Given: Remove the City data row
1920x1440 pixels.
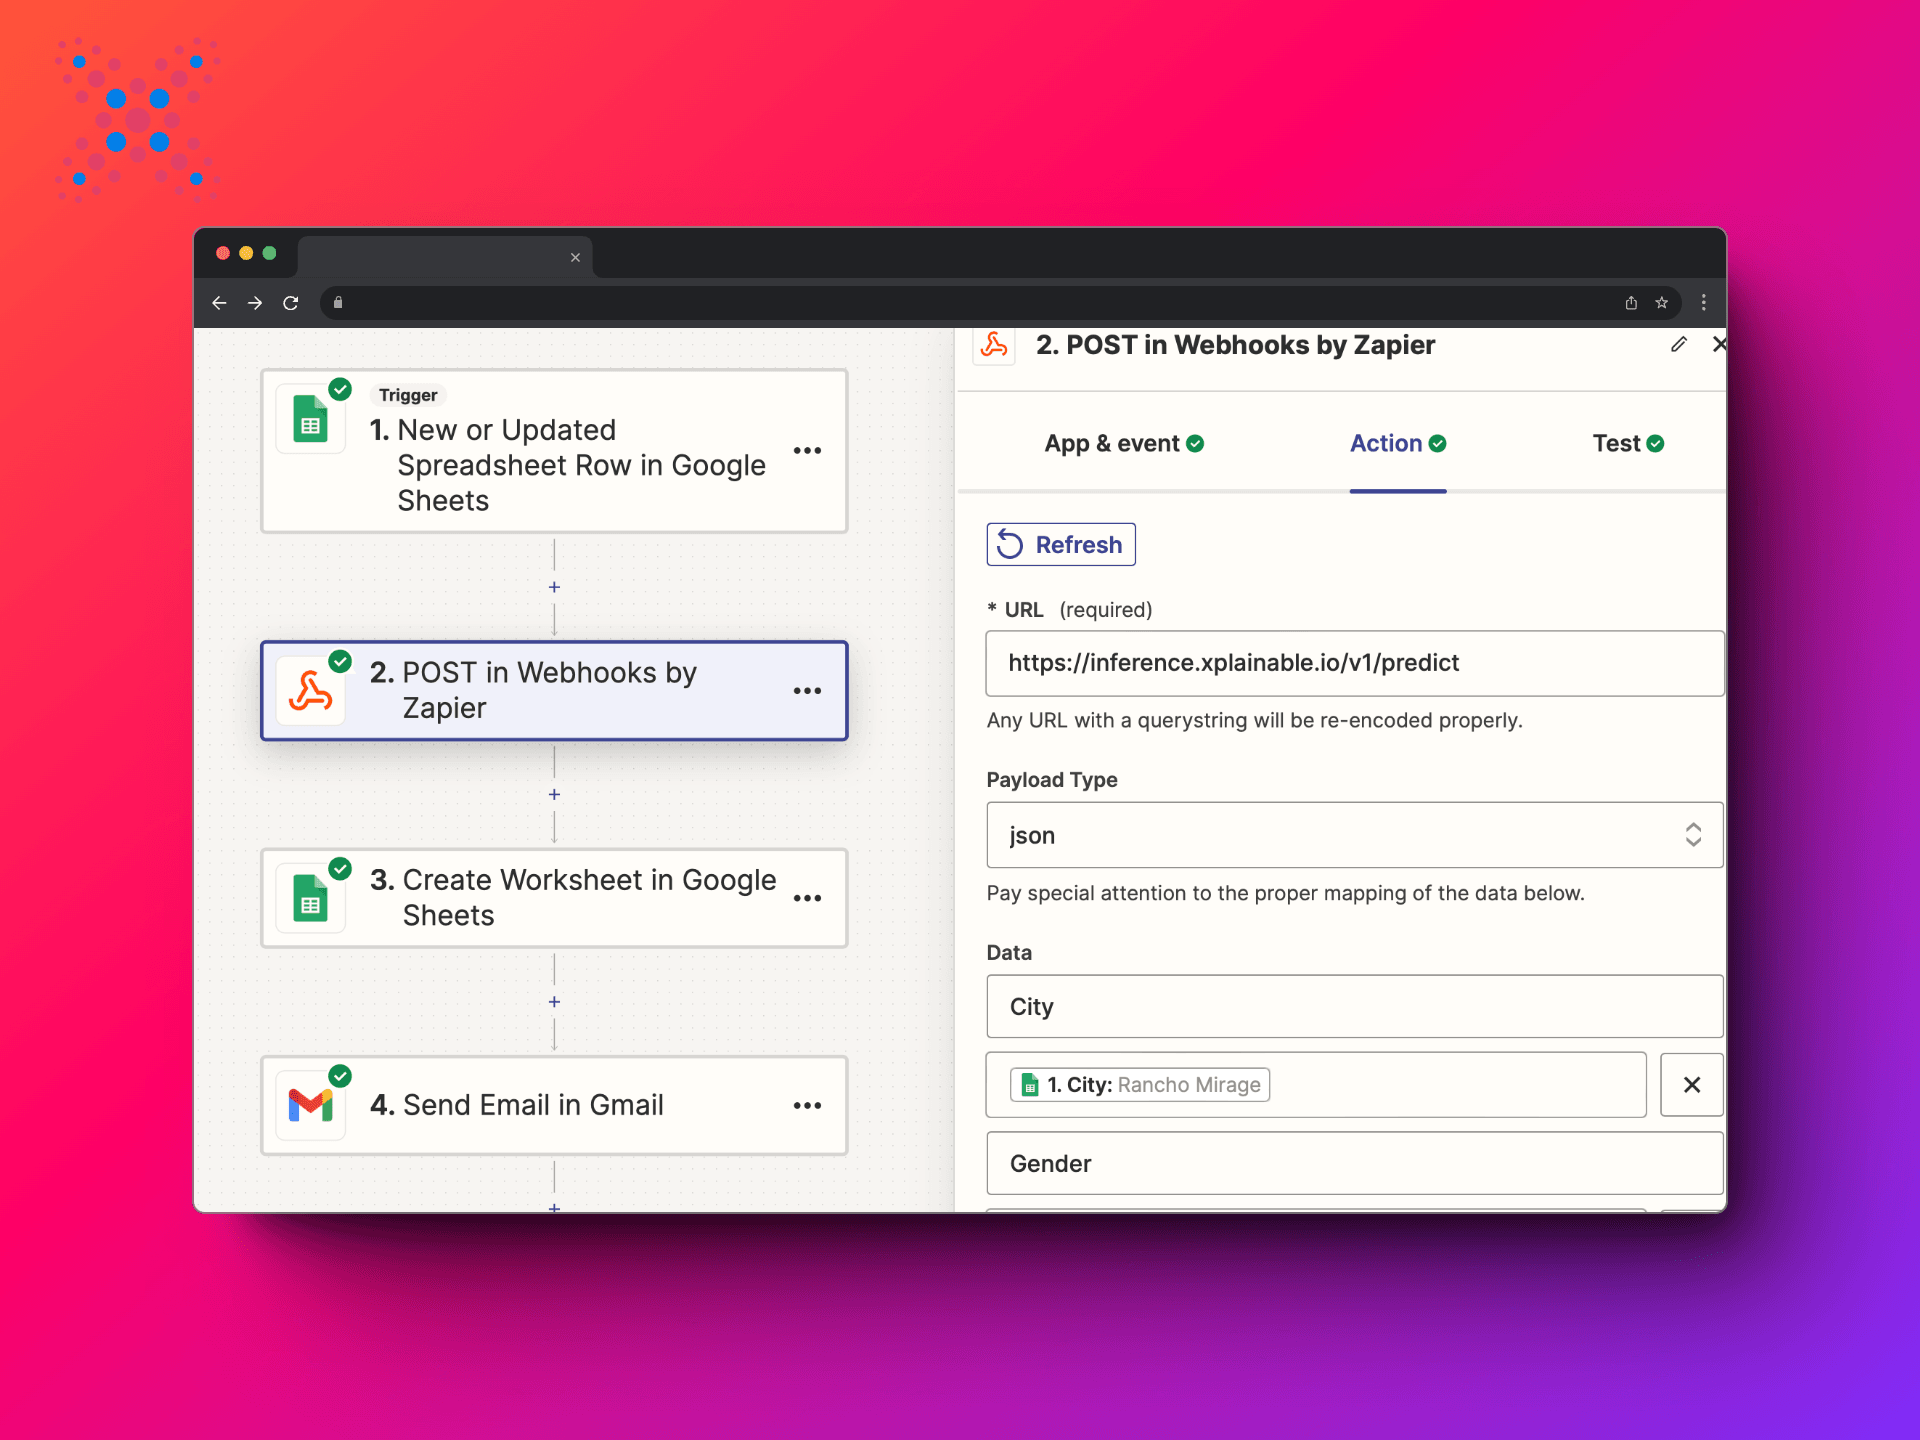Looking at the screenshot, I should point(1692,1085).
